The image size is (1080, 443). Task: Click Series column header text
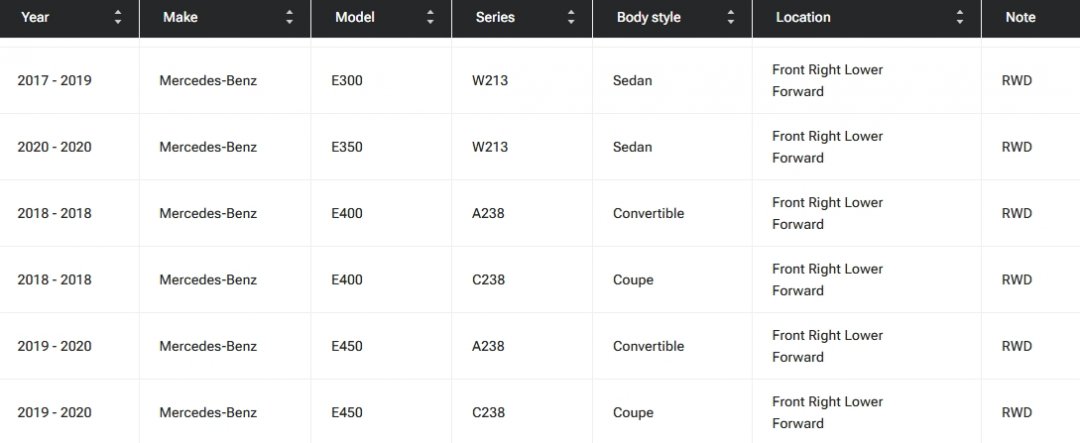click(495, 17)
